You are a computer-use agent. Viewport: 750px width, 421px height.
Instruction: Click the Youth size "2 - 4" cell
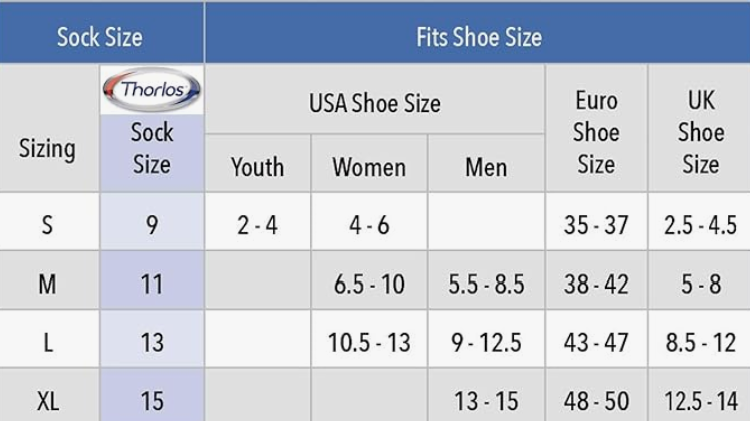click(x=257, y=225)
